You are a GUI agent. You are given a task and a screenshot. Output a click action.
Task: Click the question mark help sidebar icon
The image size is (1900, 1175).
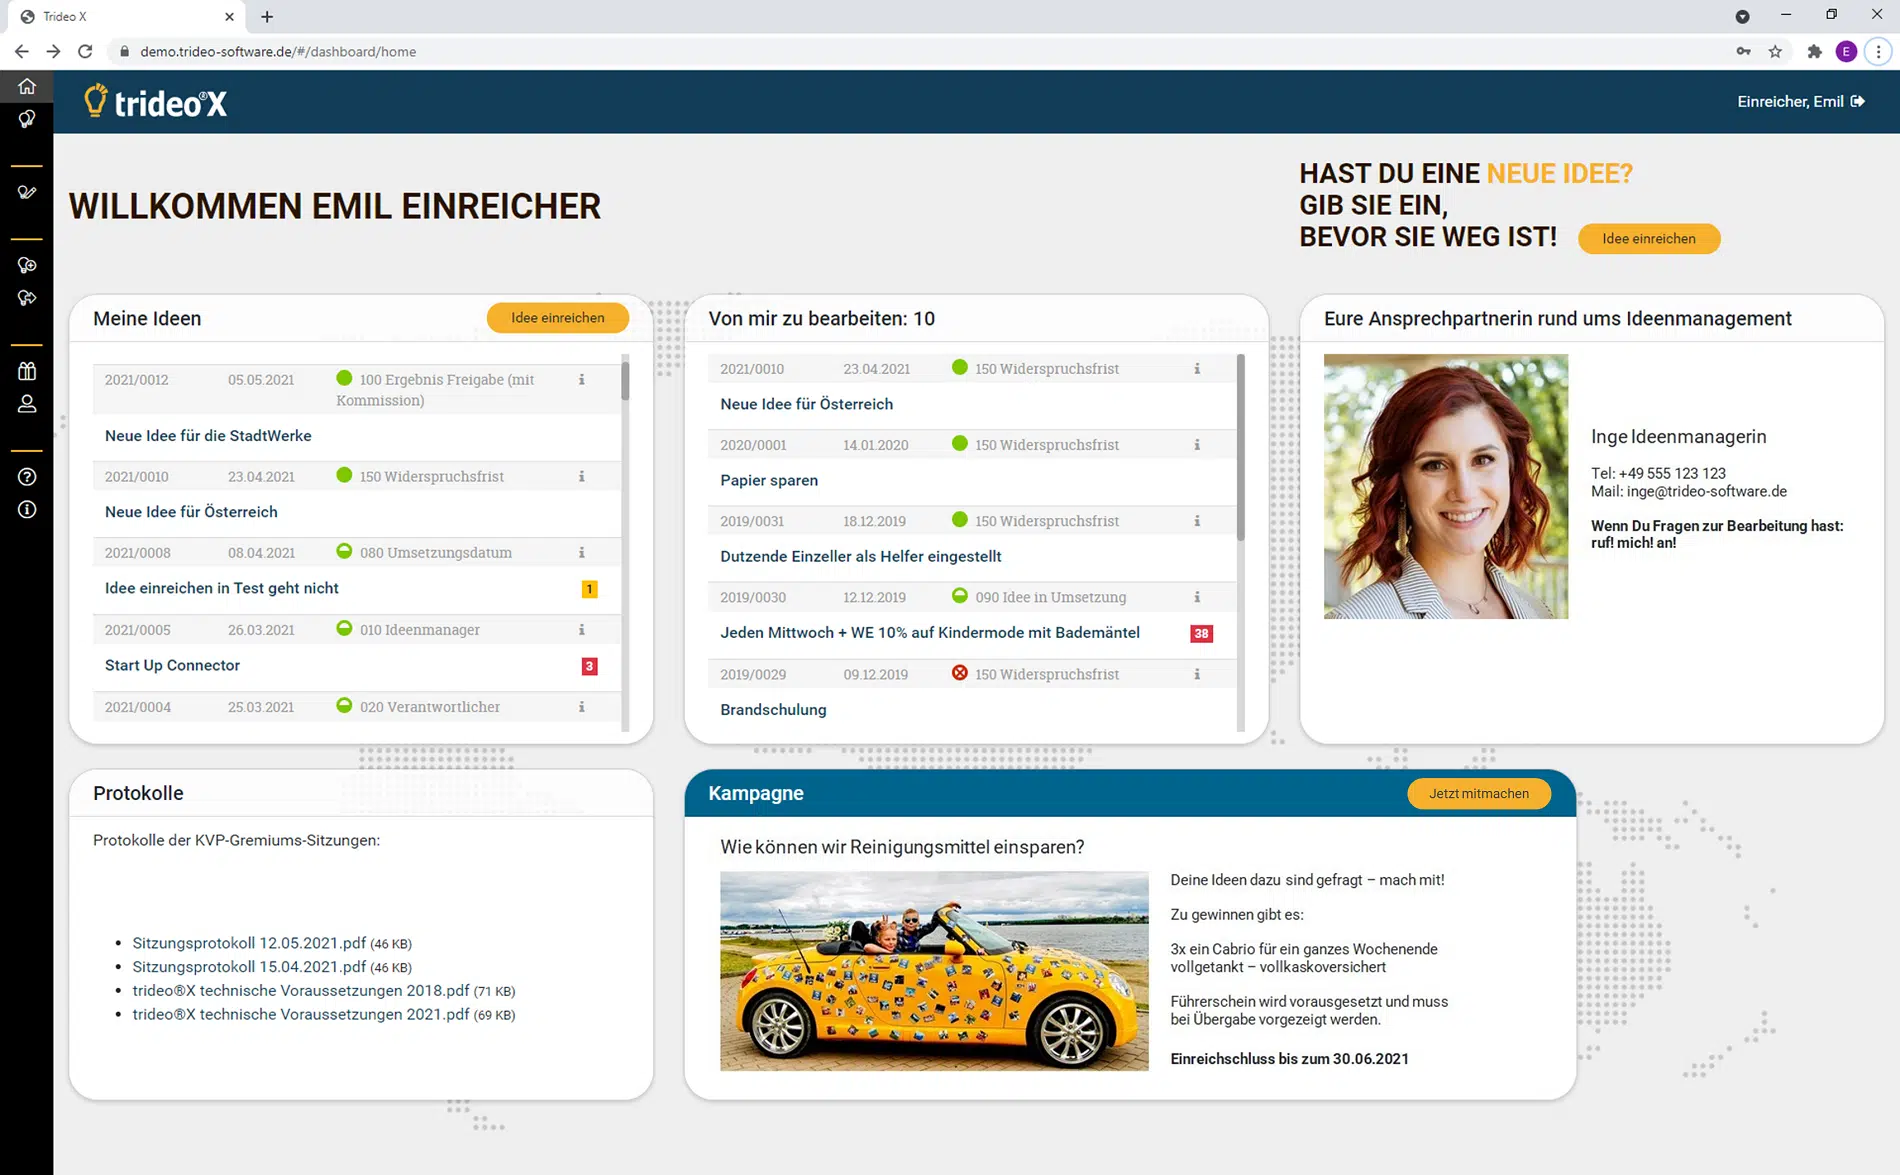[x=27, y=477]
